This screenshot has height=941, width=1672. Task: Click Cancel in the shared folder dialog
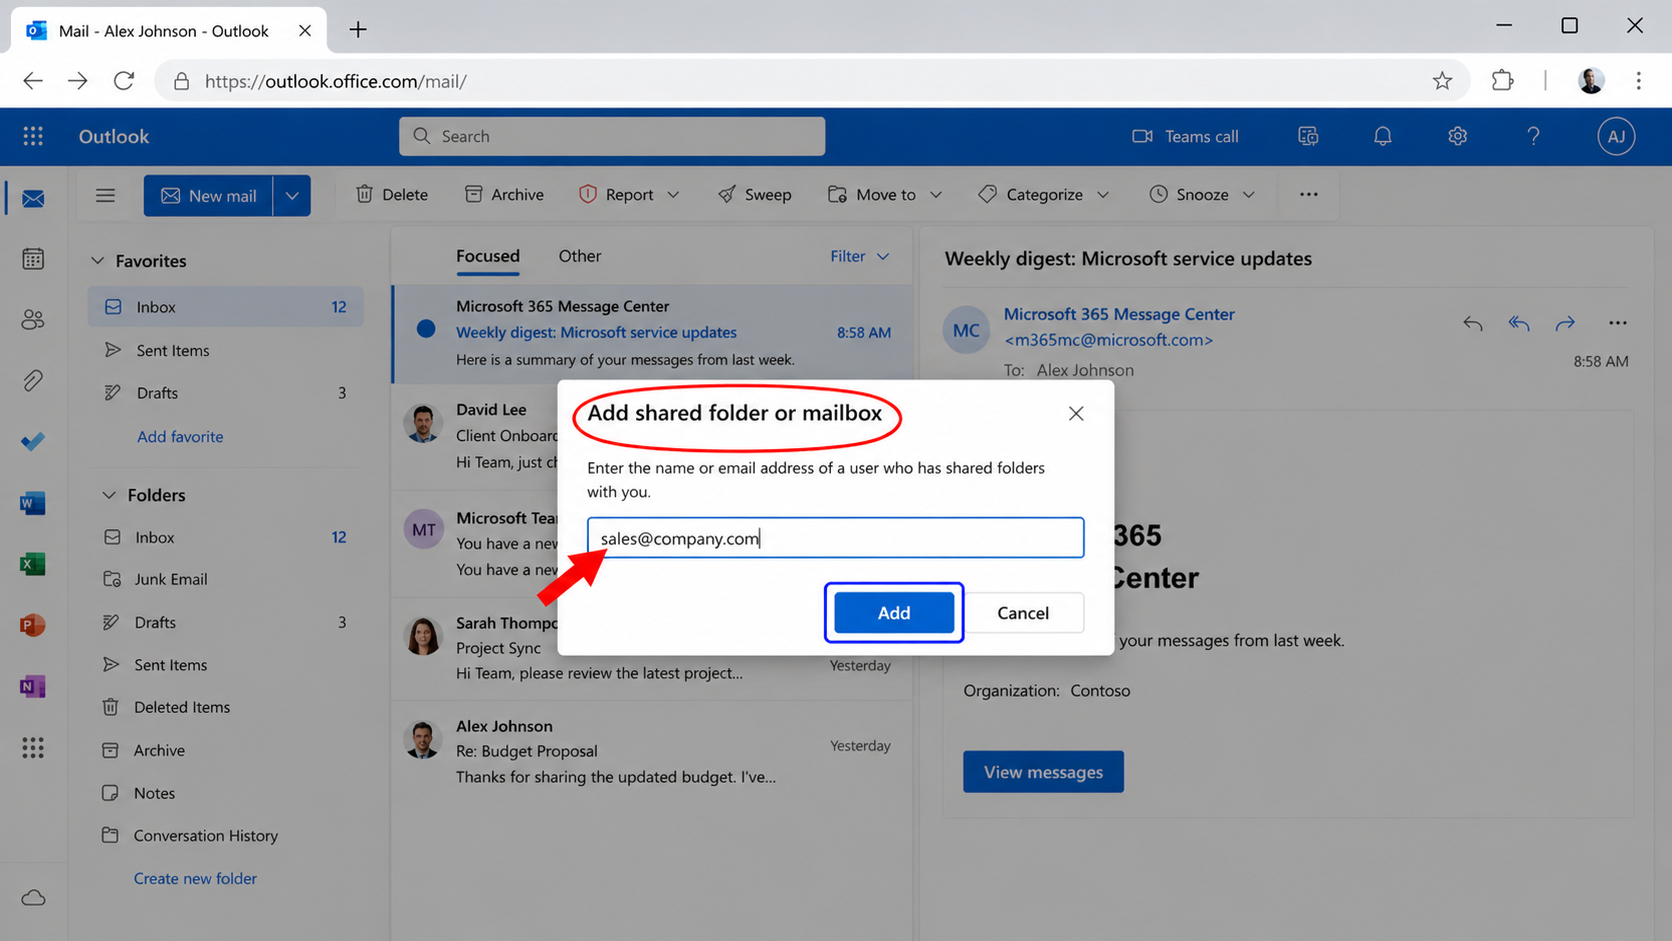click(x=1022, y=613)
